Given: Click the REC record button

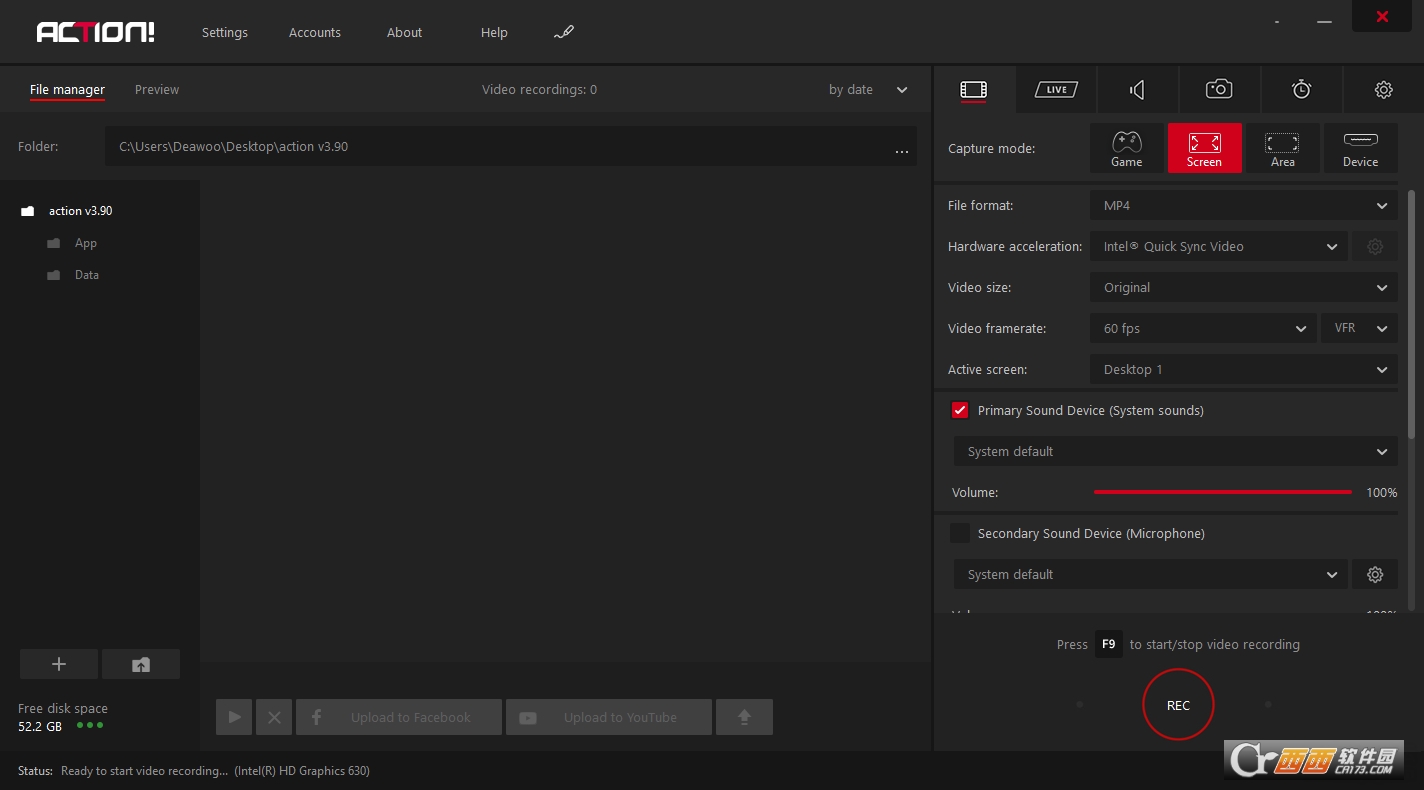Looking at the screenshot, I should (1178, 705).
